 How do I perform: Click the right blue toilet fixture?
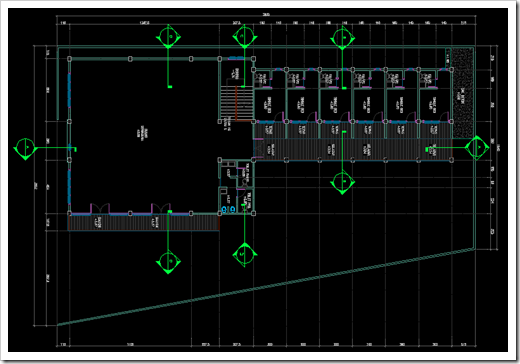point(233,209)
